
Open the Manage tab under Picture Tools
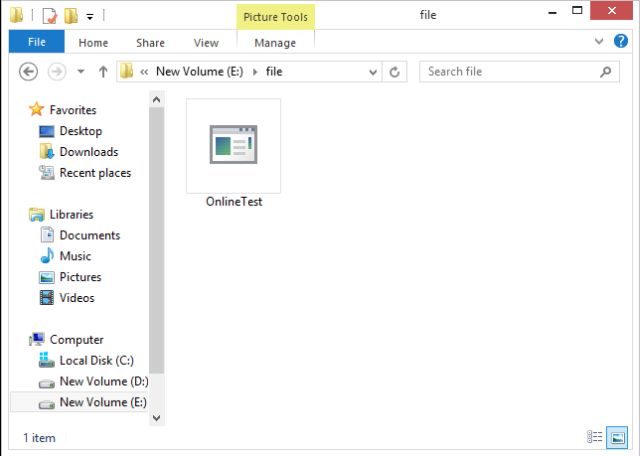pos(275,42)
